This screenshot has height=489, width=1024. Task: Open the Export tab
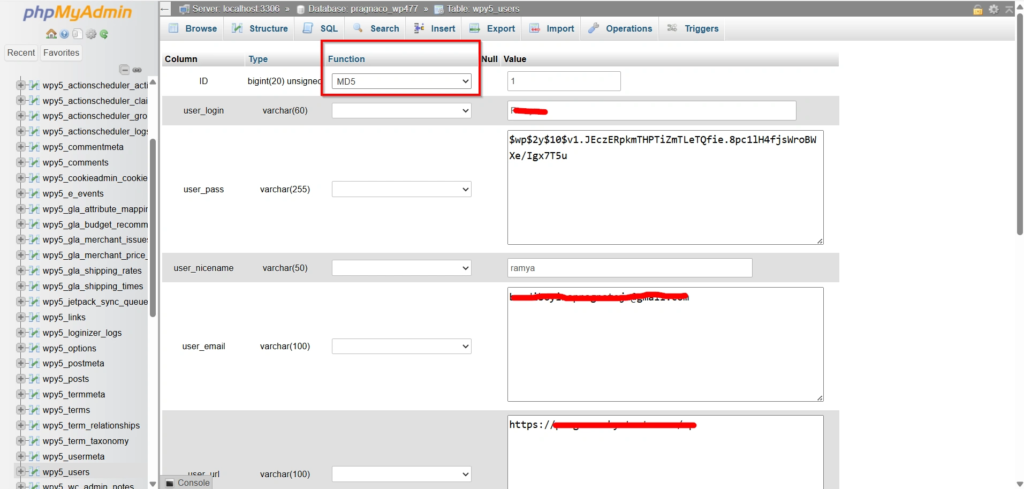(x=492, y=29)
